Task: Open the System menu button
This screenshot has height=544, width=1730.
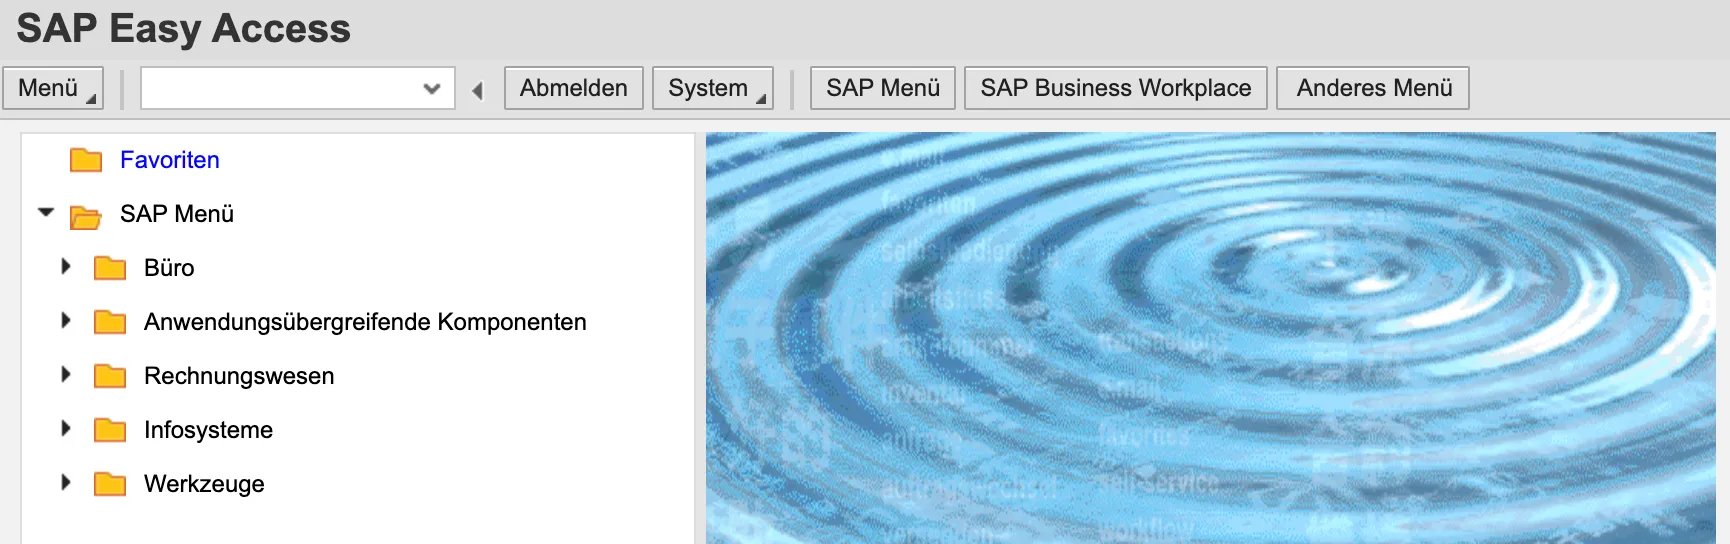Action: [712, 88]
